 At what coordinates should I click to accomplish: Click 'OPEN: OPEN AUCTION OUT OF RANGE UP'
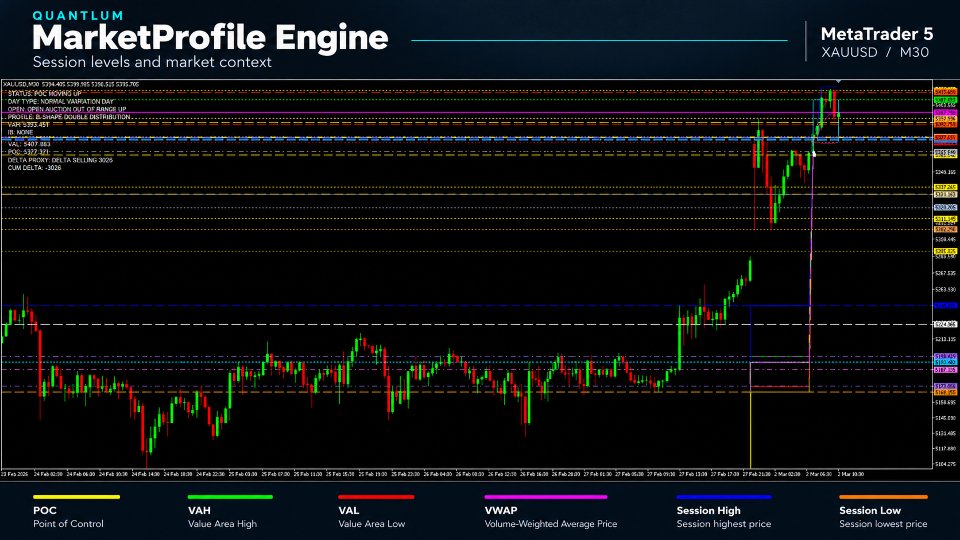[67, 110]
